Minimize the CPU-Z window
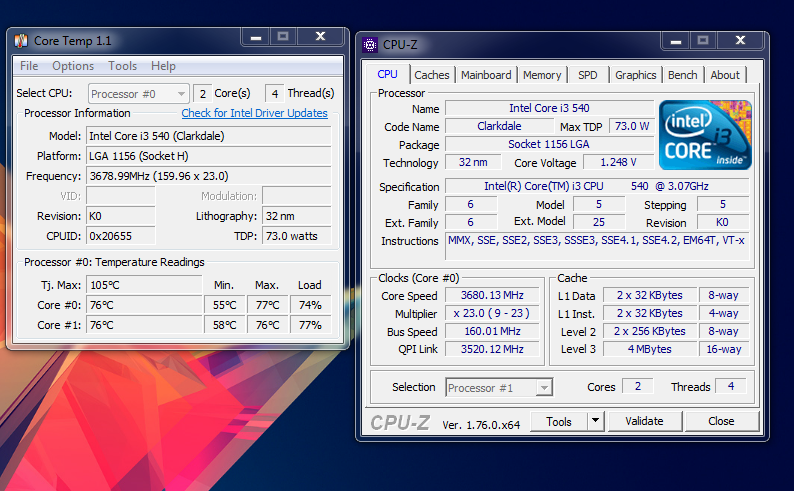The image size is (794, 491). point(676,40)
